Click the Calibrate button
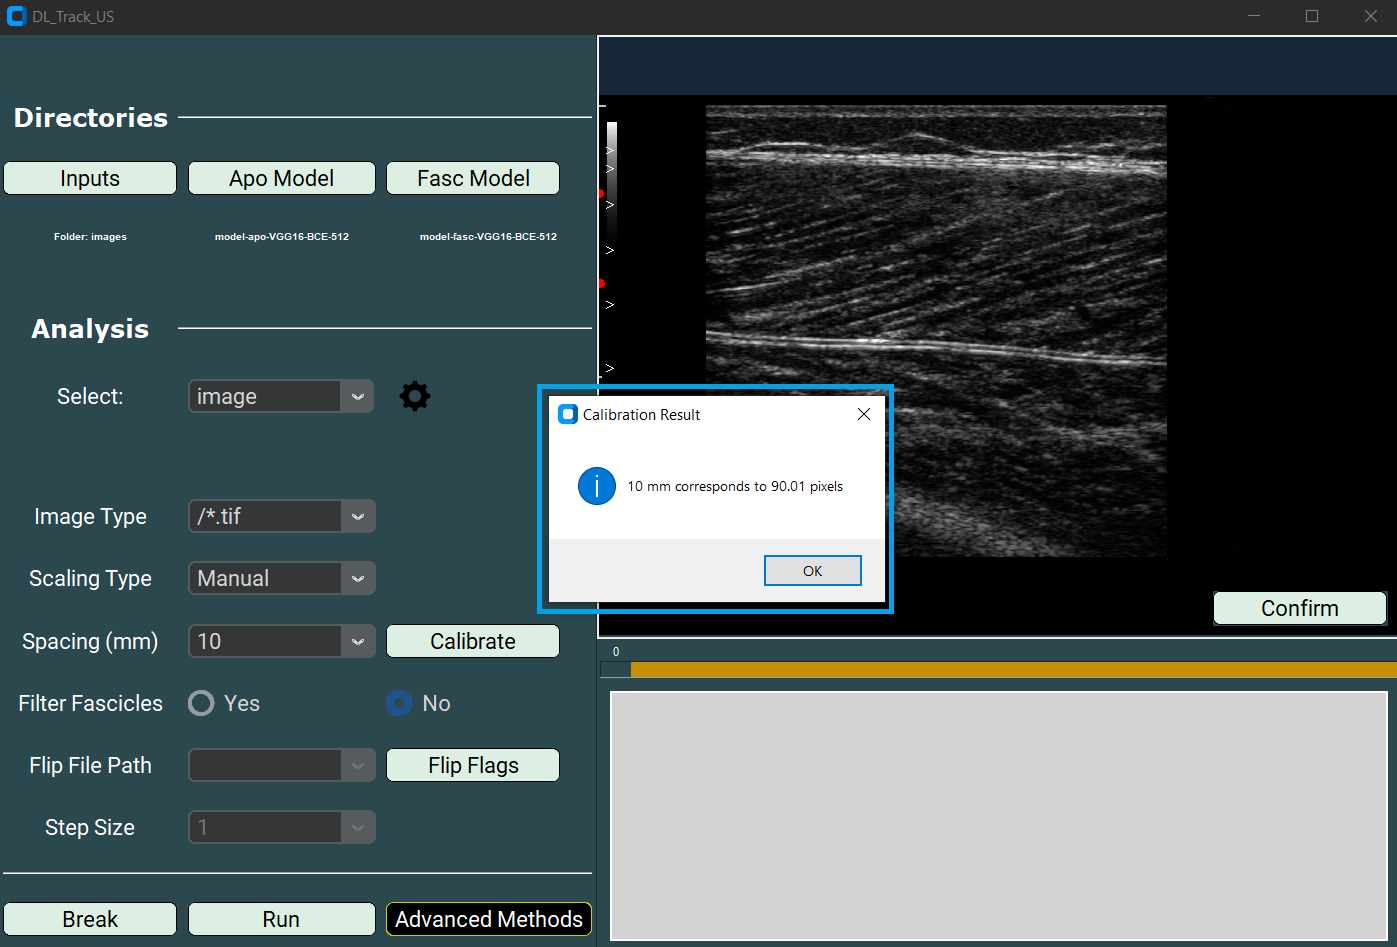 [472, 641]
